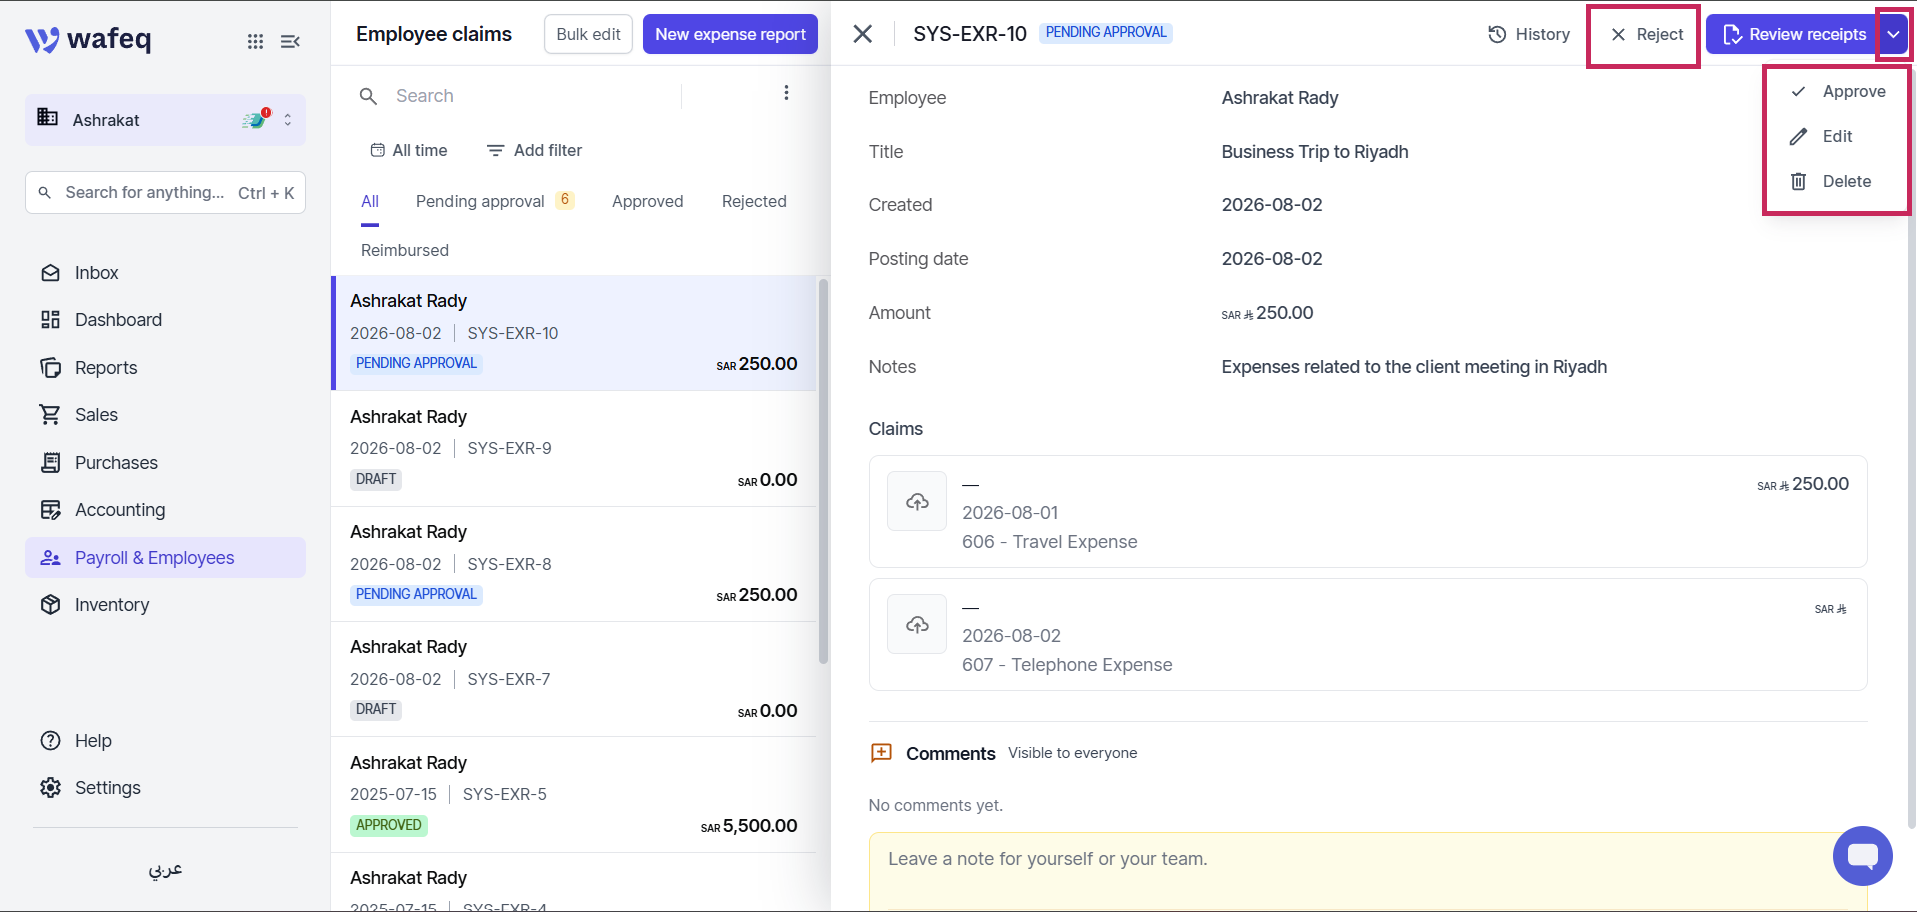Select the SYS-EXR-10 claim in list
The image size is (1917, 912).
(573, 333)
